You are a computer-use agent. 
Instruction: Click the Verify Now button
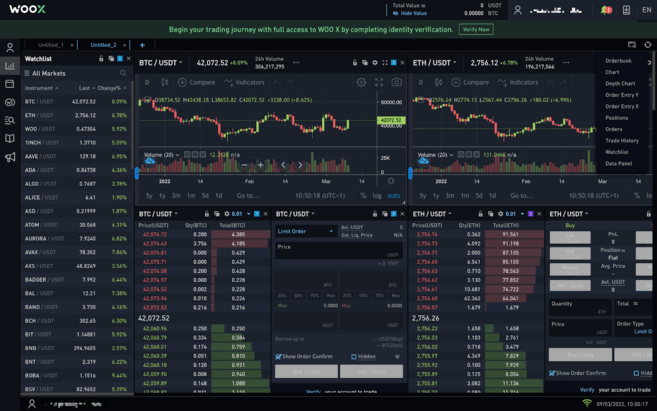pos(476,30)
